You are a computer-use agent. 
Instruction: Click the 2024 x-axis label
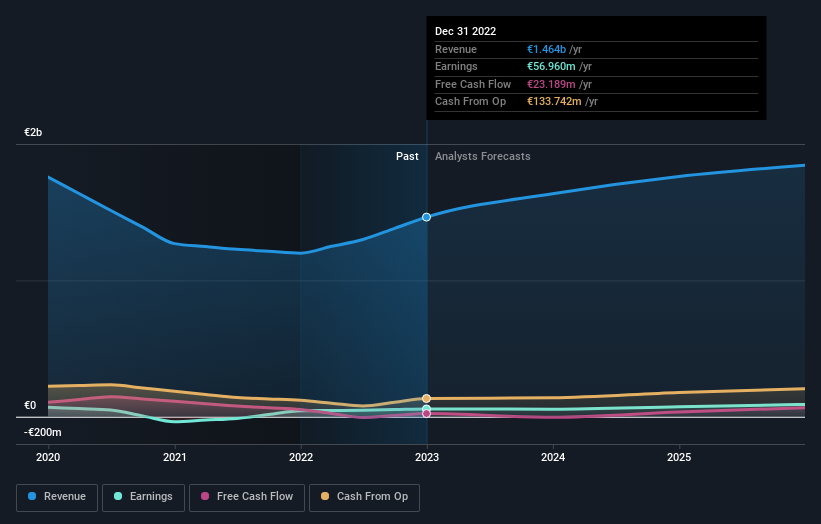pyautogui.click(x=553, y=457)
